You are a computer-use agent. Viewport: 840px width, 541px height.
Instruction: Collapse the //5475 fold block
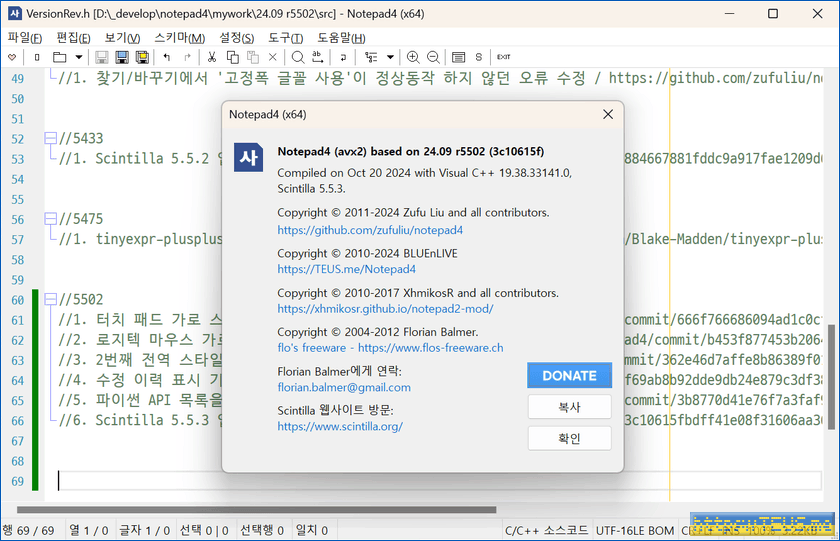pyautogui.click(x=48, y=219)
